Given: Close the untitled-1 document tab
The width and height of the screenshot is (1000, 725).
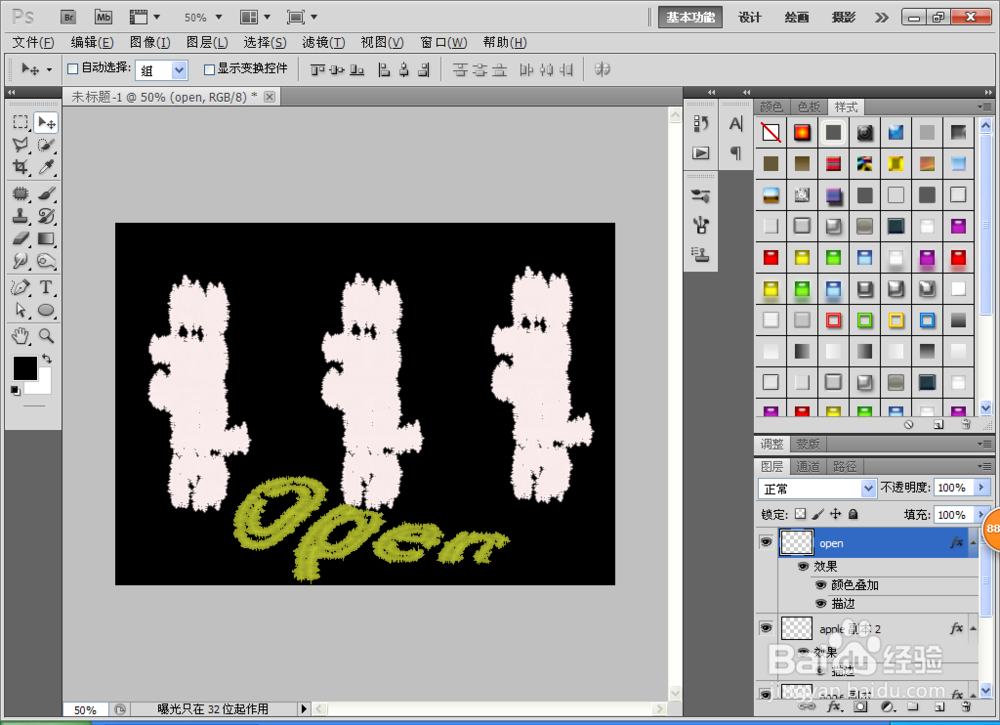Looking at the screenshot, I should (270, 97).
